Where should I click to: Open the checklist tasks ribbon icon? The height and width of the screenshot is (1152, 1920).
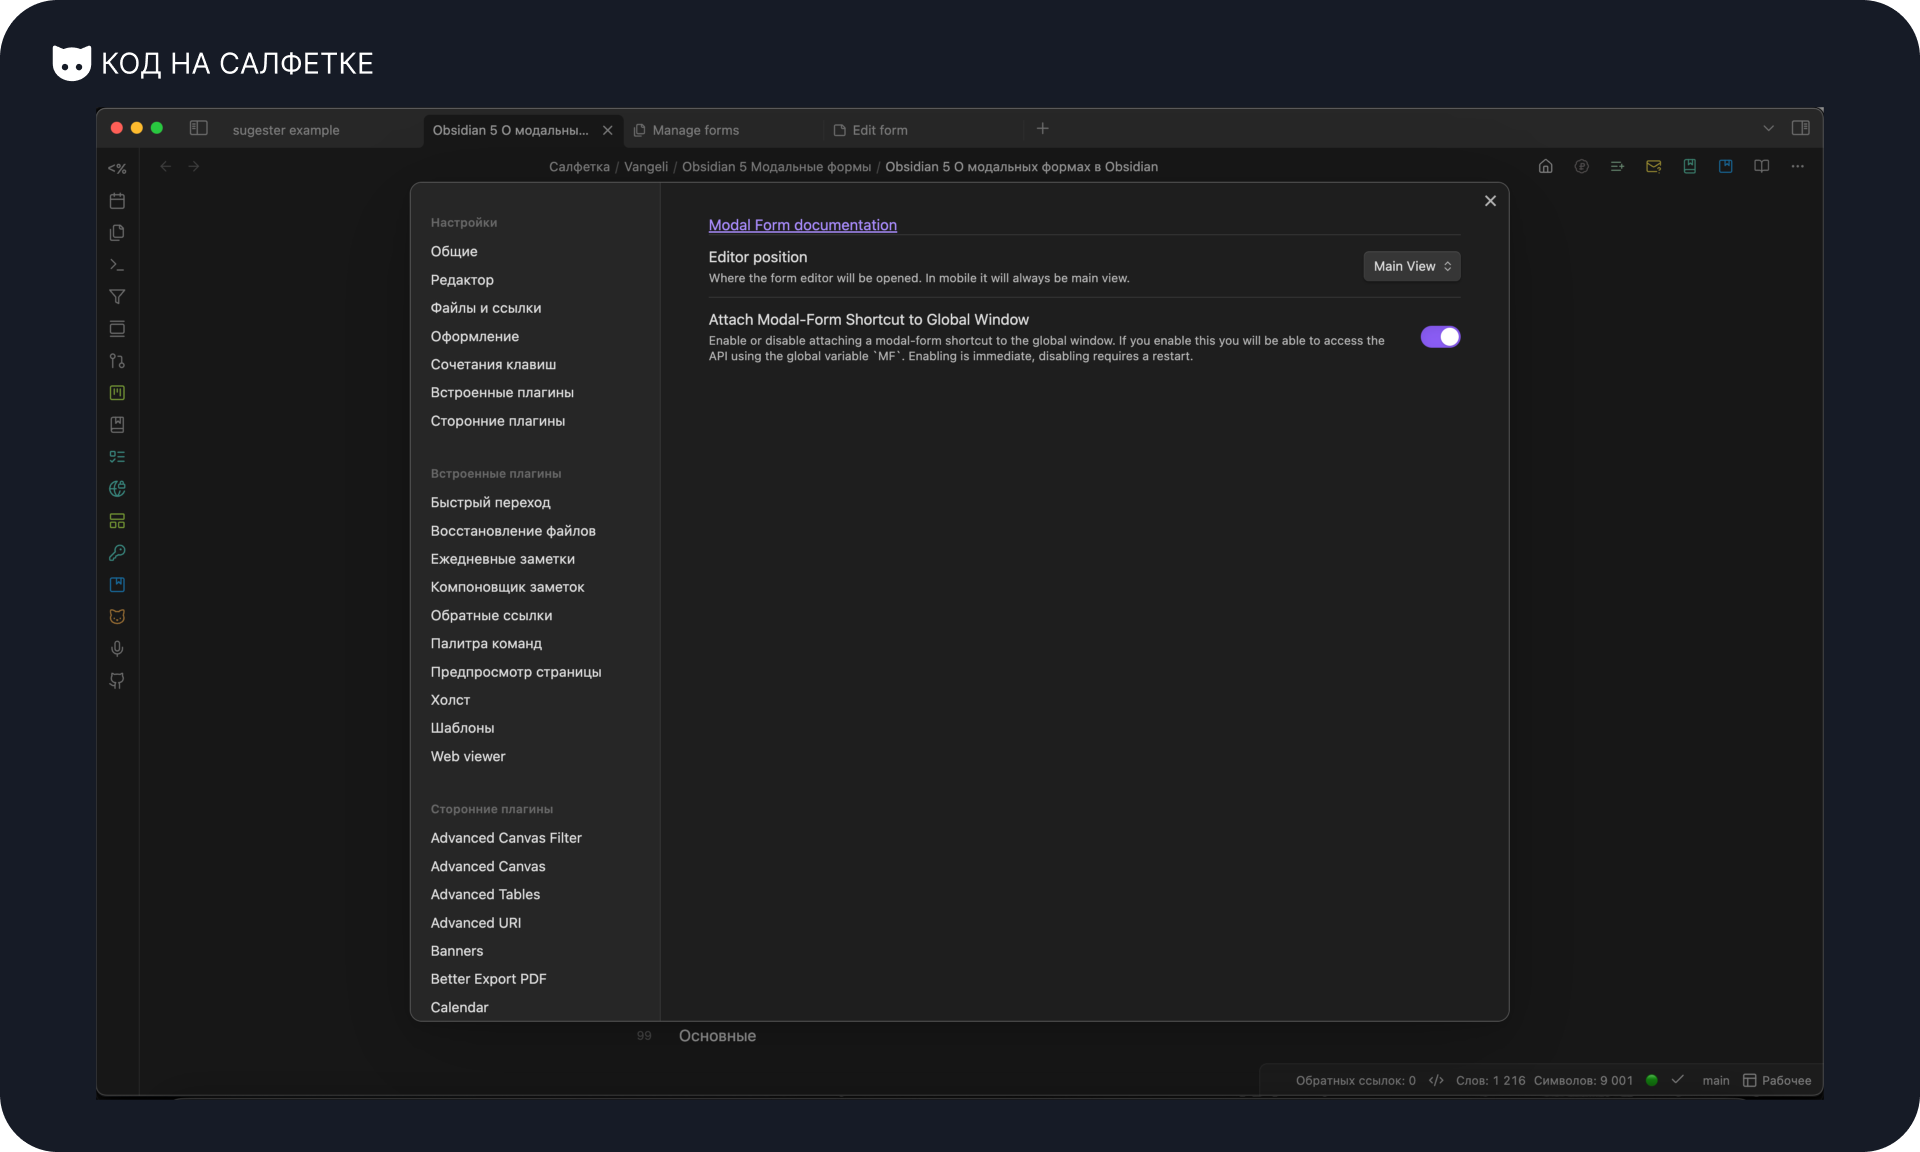(x=117, y=457)
